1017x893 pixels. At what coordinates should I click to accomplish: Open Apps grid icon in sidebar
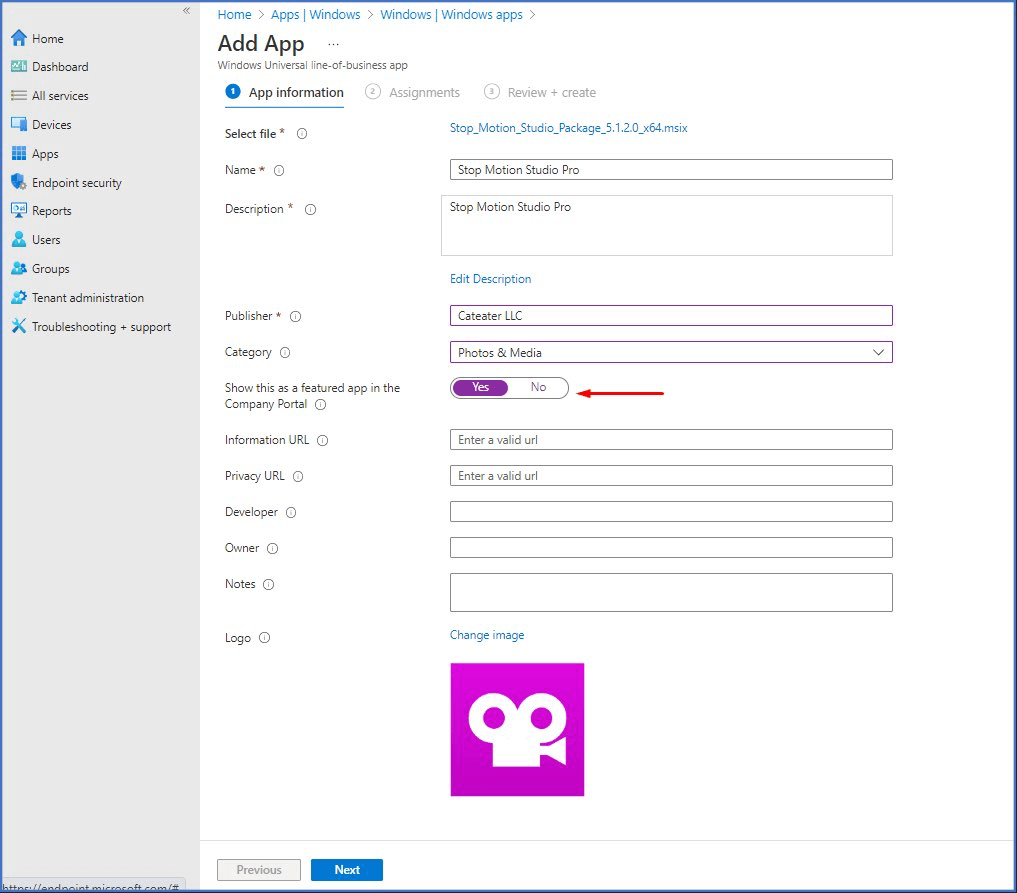point(19,154)
